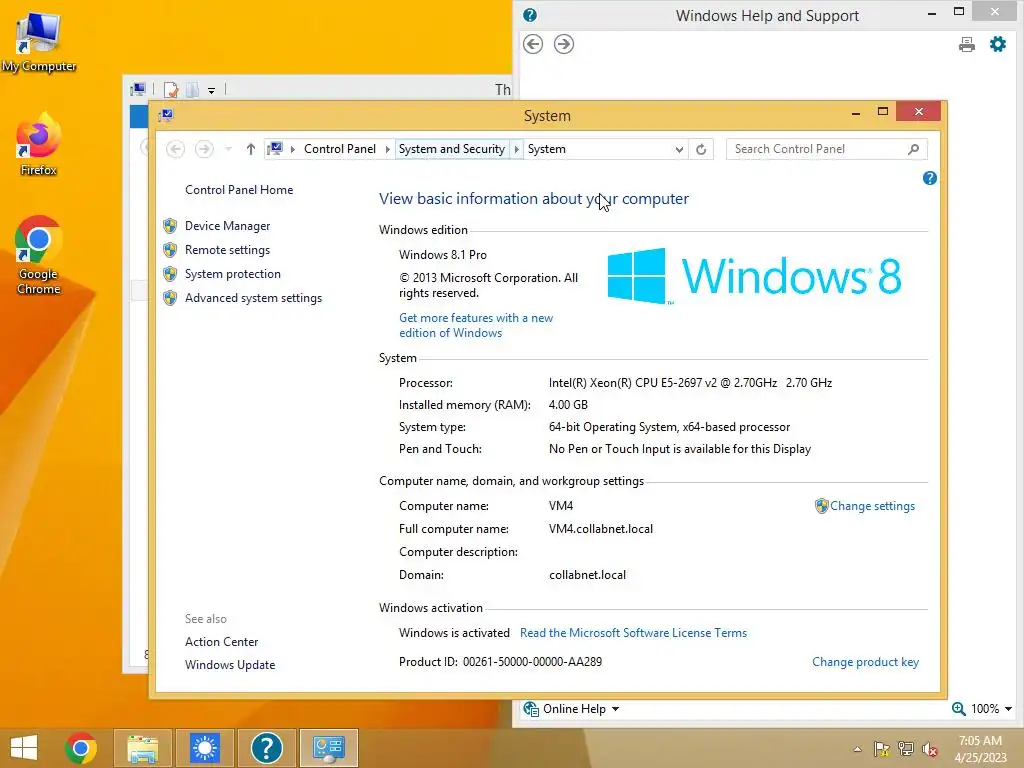This screenshot has height=768, width=1024.
Task: Click the Action Center flag tray icon
Action: (x=882, y=749)
